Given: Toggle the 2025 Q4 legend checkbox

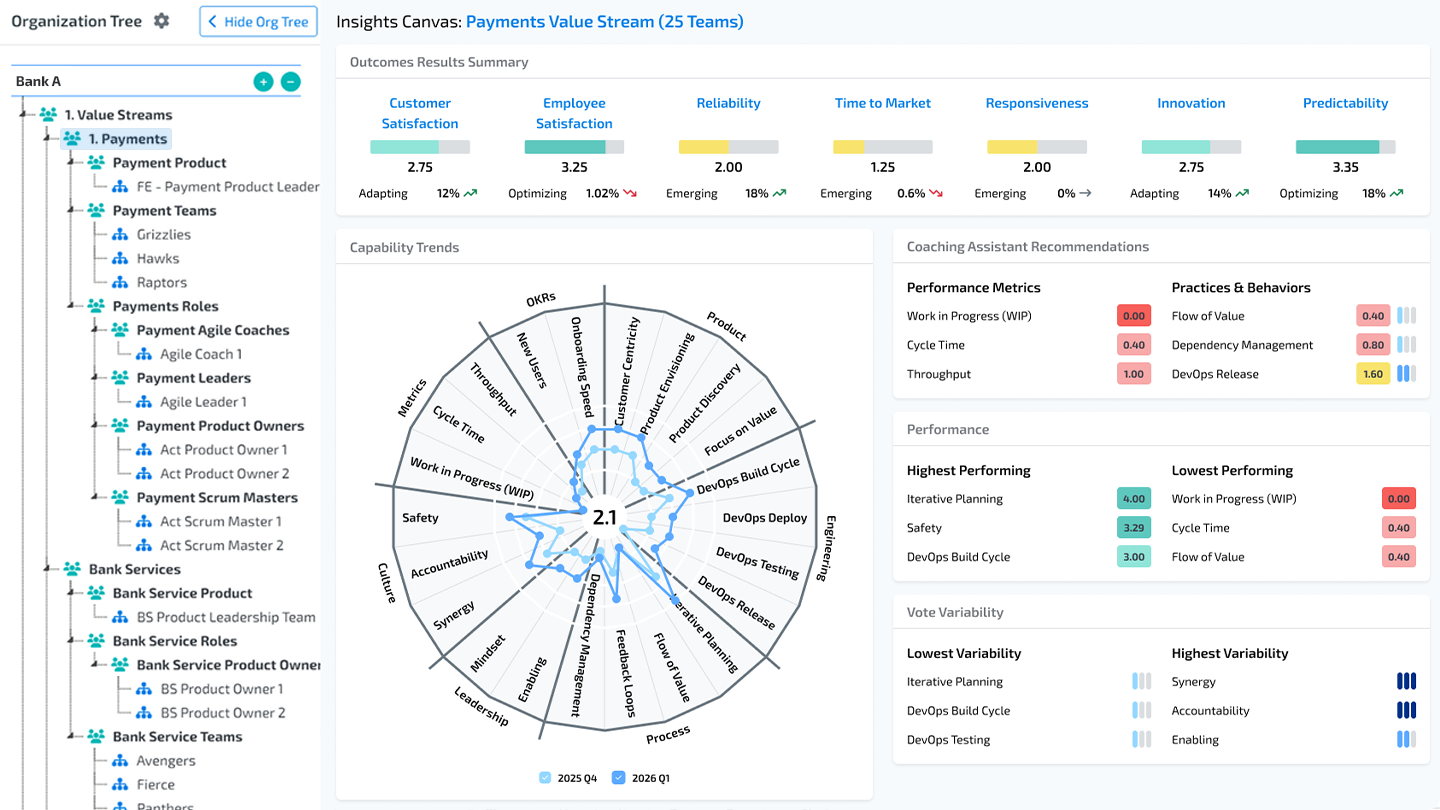Looking at the screenshot, I should coord(545,778).
